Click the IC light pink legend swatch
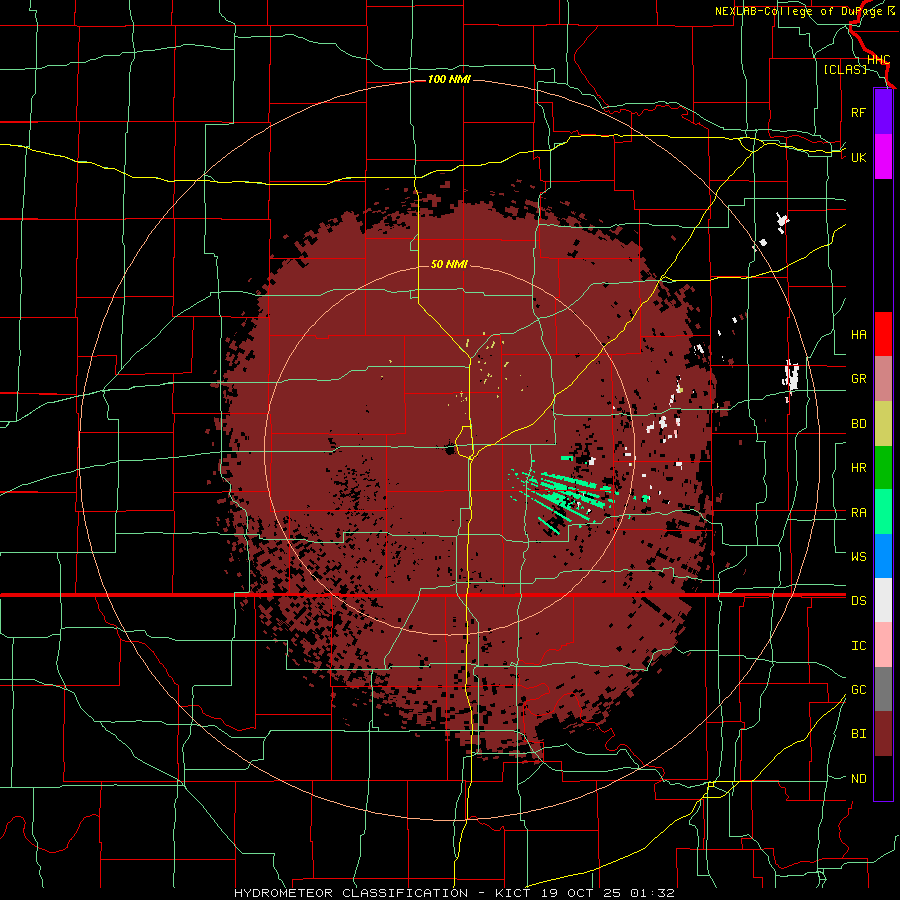Viewport: 900px width, 900px height. tap(883, 645)
